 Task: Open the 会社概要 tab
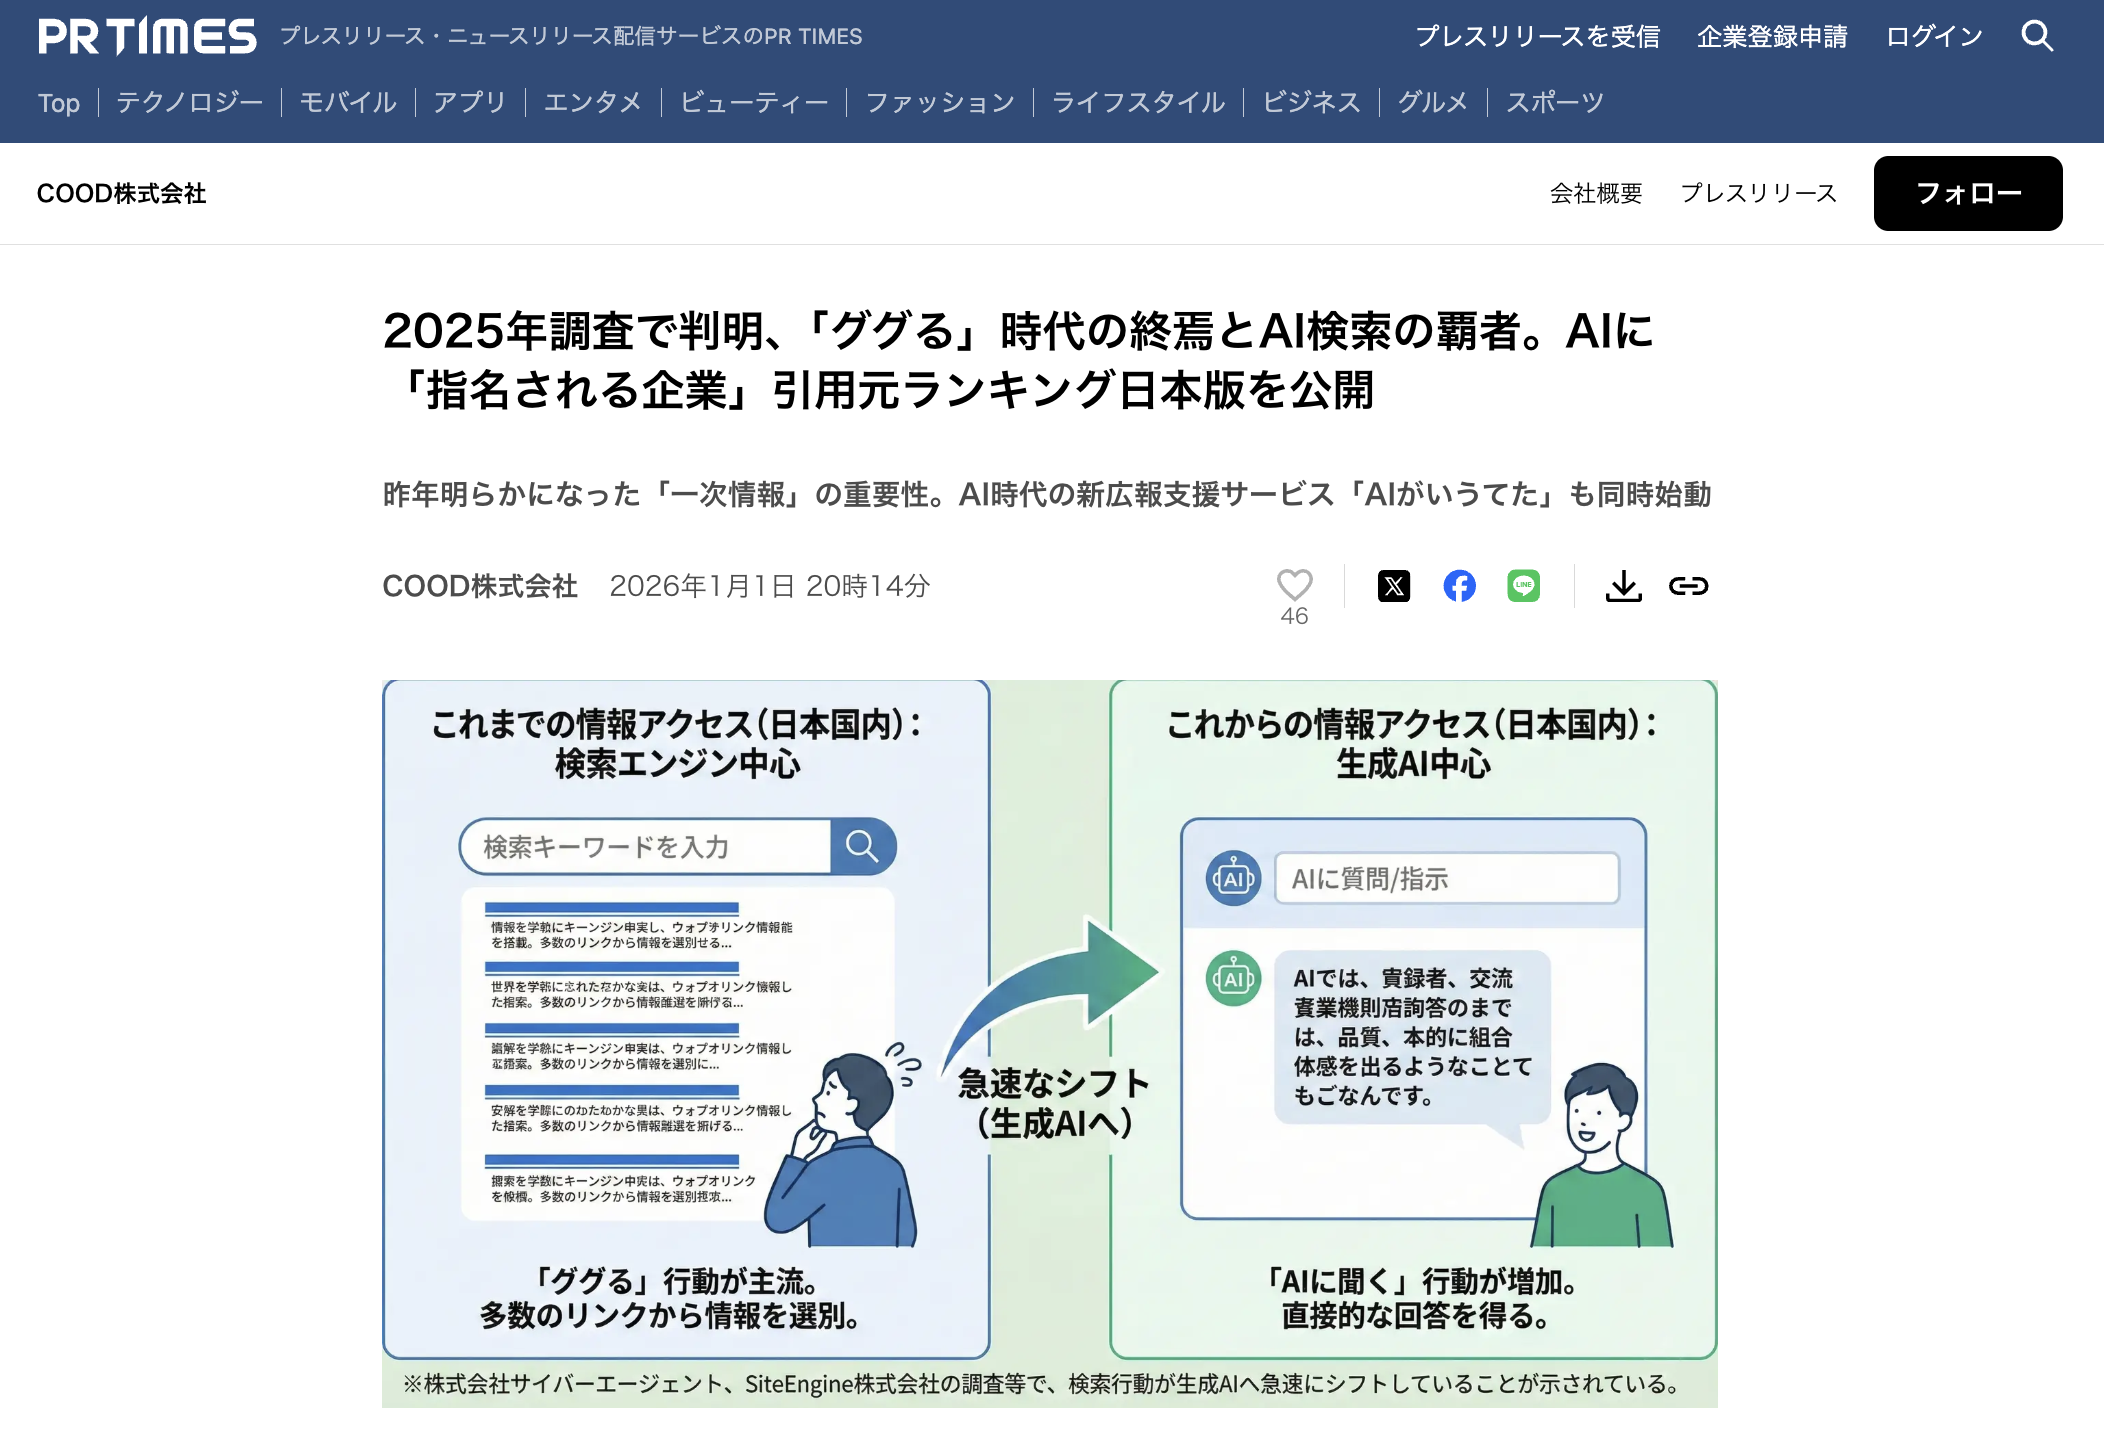pos(1596,193)
